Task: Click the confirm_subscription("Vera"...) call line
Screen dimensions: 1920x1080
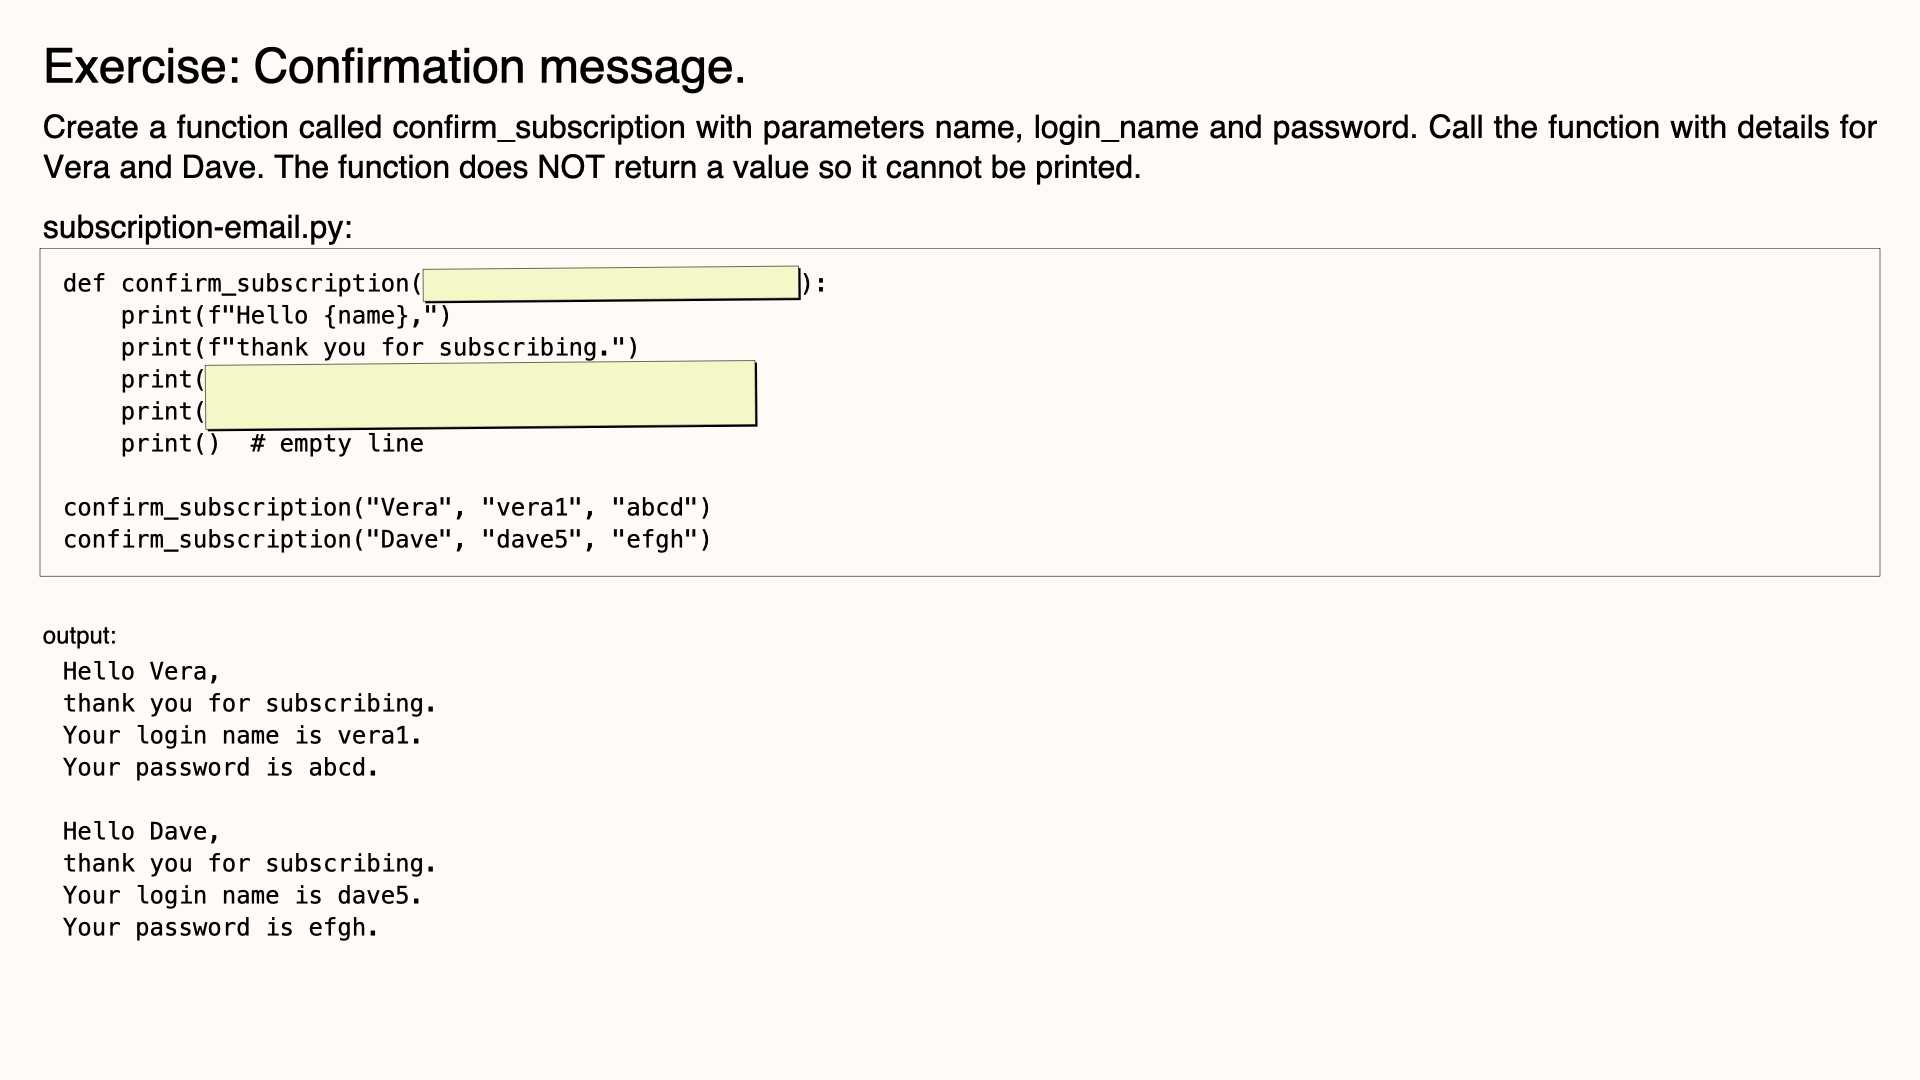Action: (x=387, y=508)
